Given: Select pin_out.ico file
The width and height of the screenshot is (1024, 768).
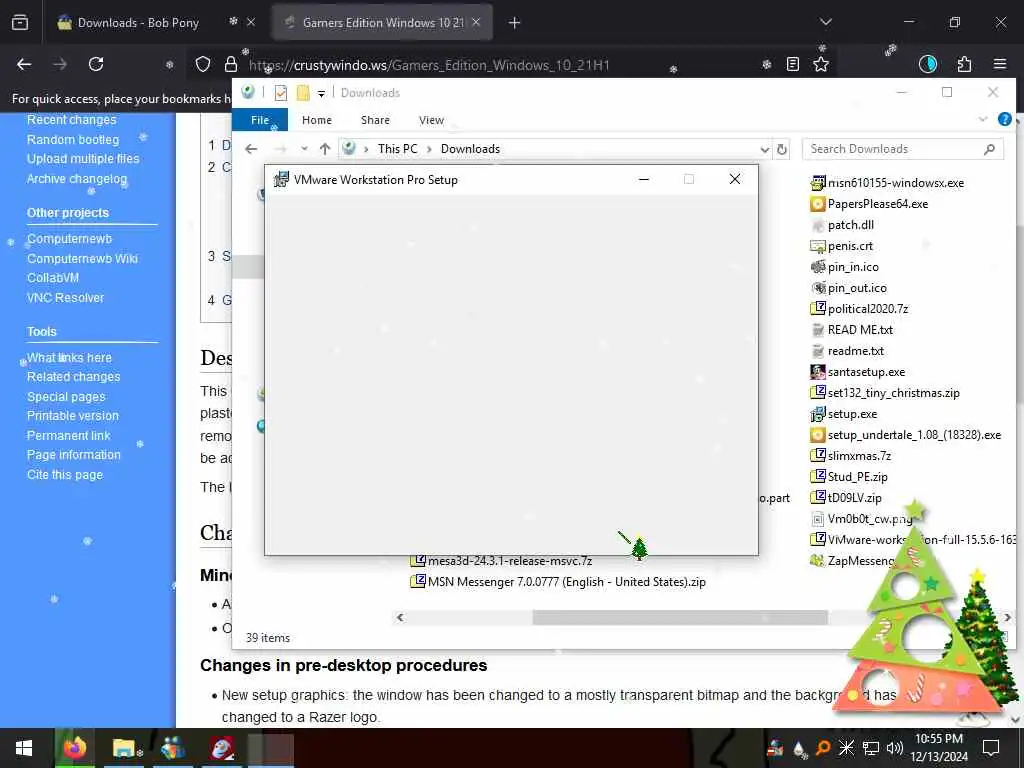Looking at the screenshot, I should [x=848, y=288].
